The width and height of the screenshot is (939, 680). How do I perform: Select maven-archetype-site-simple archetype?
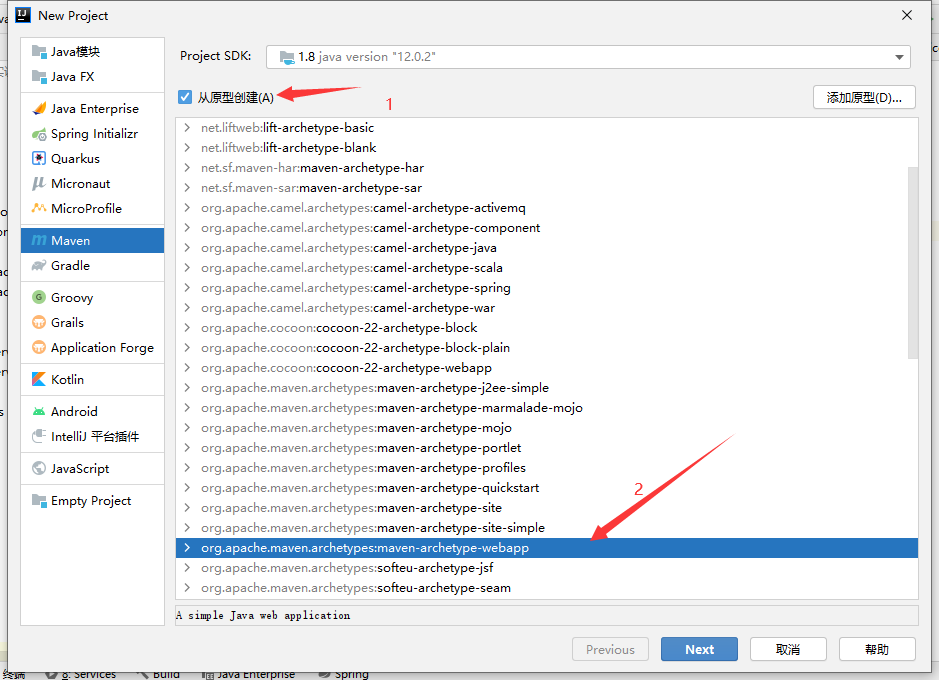547,528
